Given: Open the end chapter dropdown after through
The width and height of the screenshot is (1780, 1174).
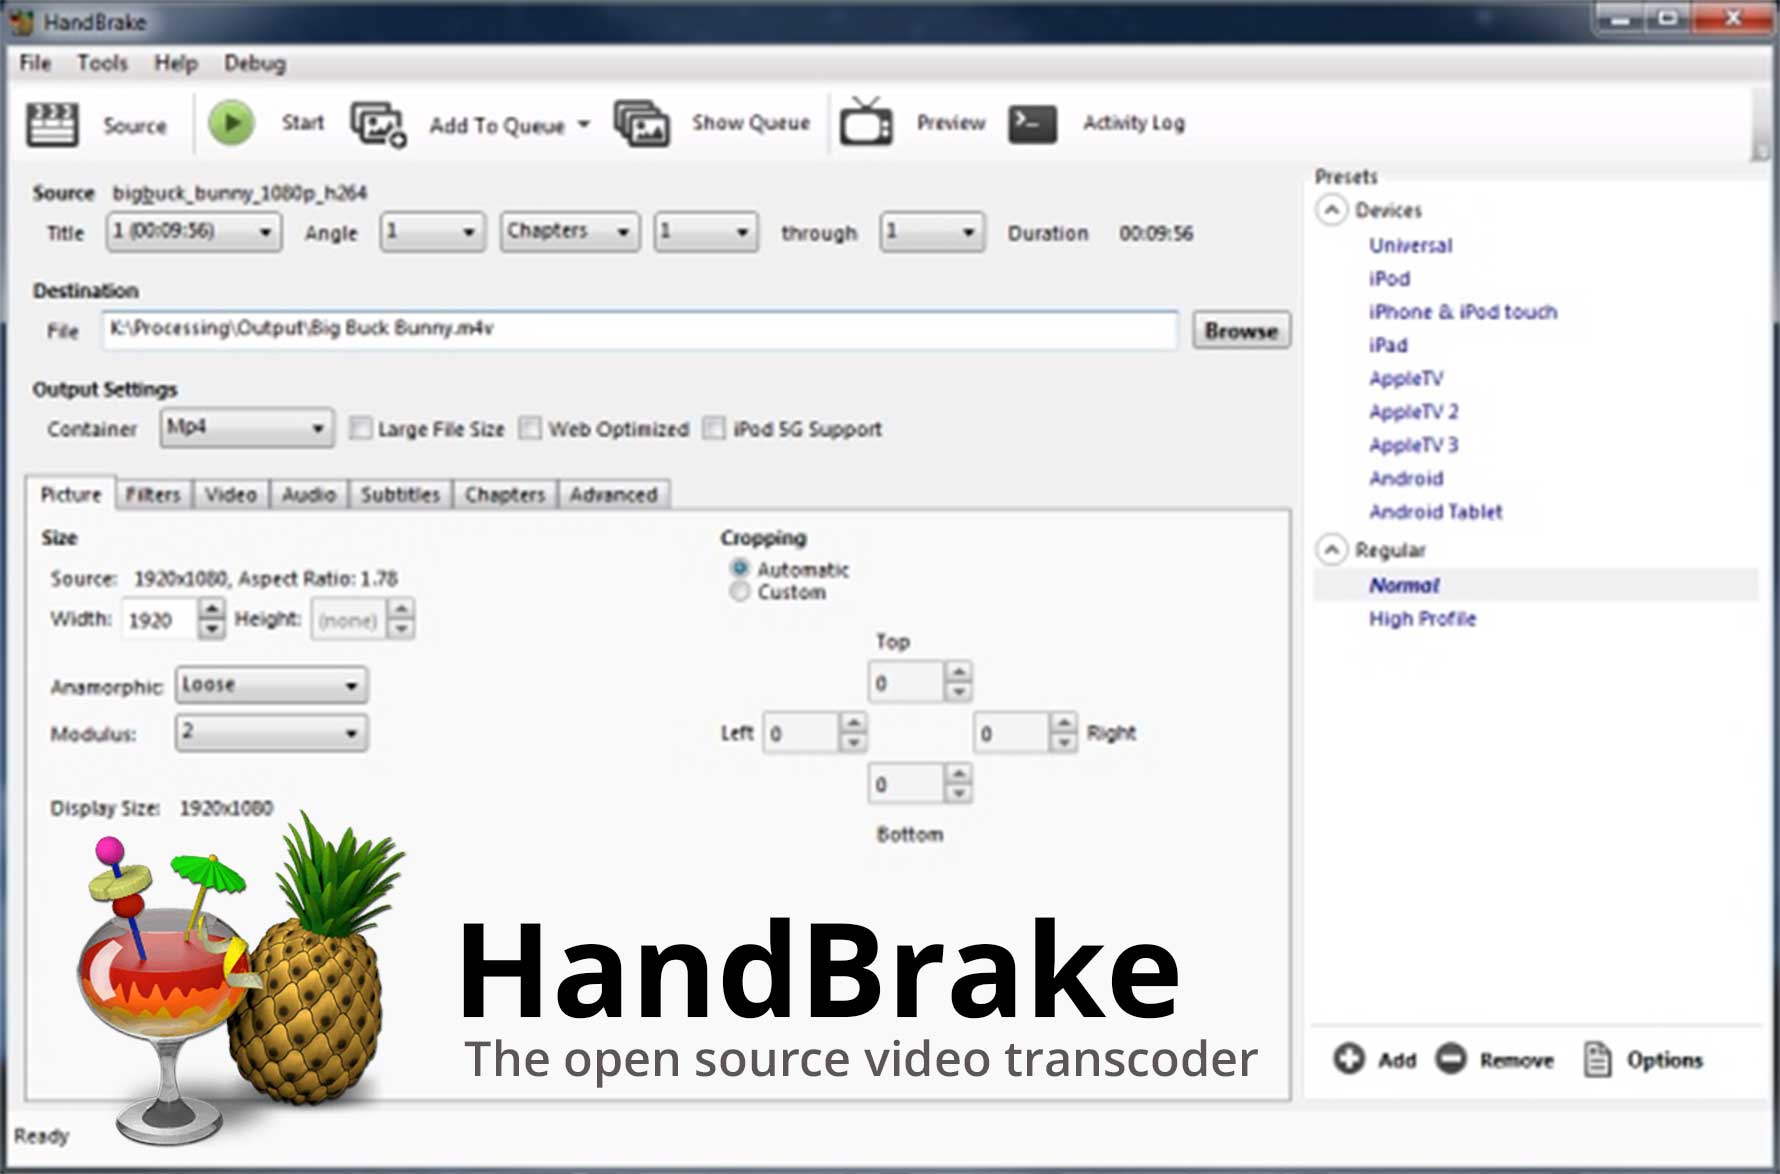Looking at the screenshot, I should pos(932,232).
